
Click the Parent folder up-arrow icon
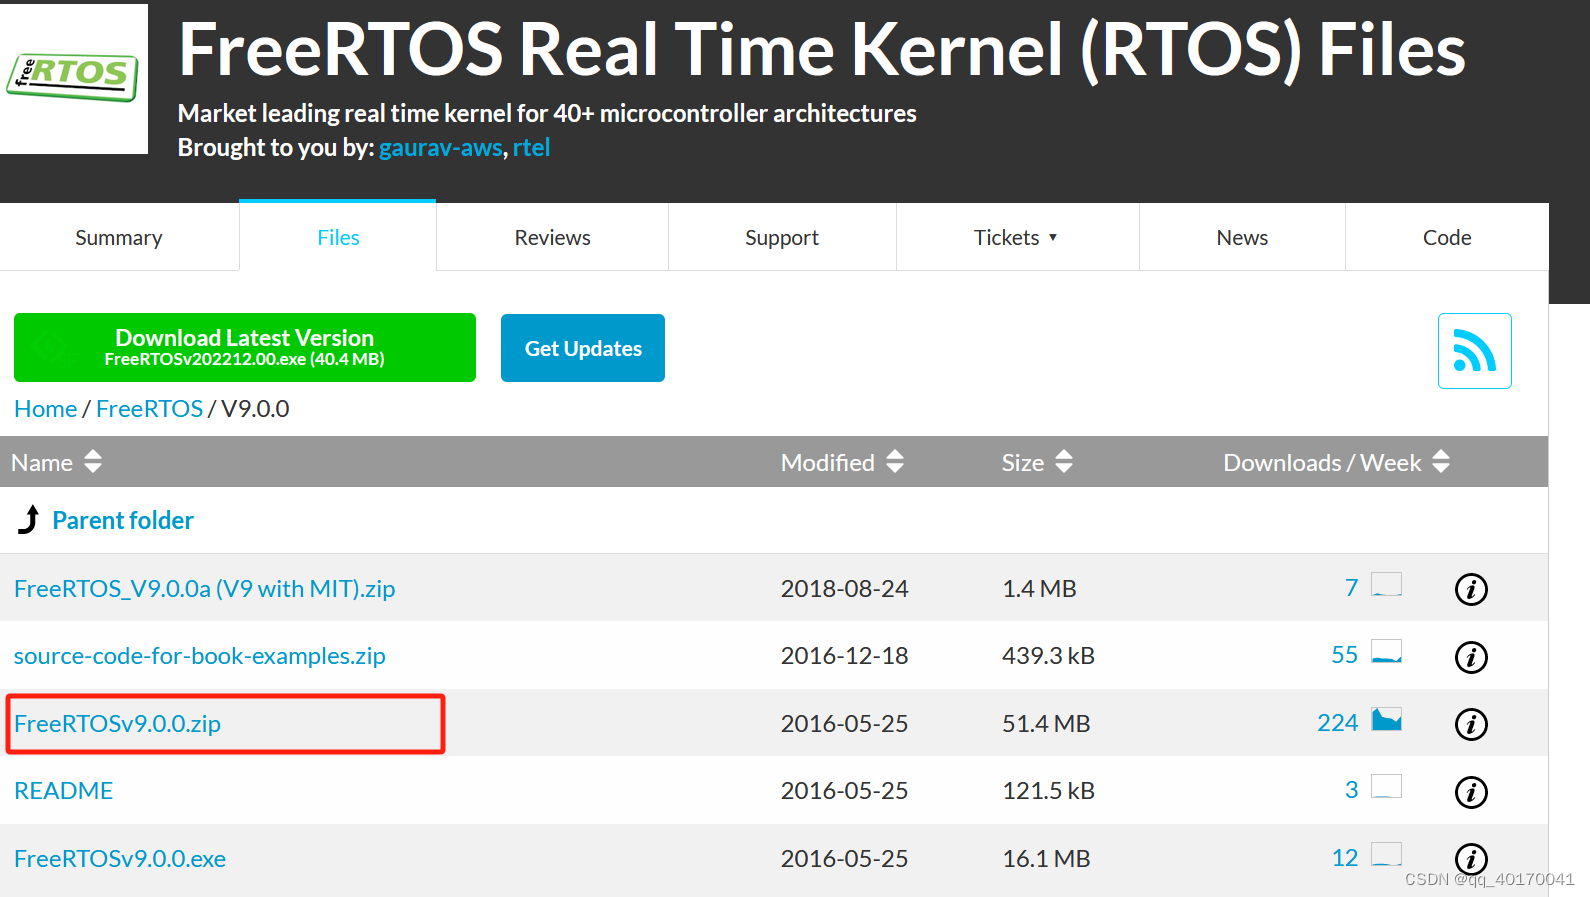29,520
